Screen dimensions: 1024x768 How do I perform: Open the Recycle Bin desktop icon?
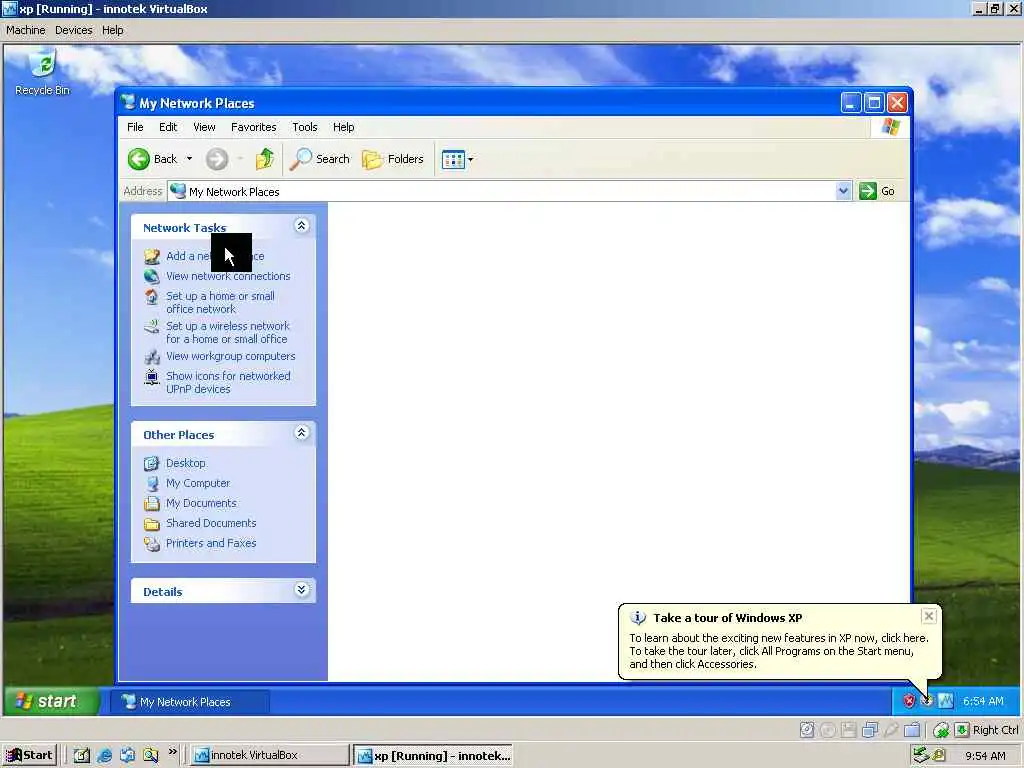42,73
